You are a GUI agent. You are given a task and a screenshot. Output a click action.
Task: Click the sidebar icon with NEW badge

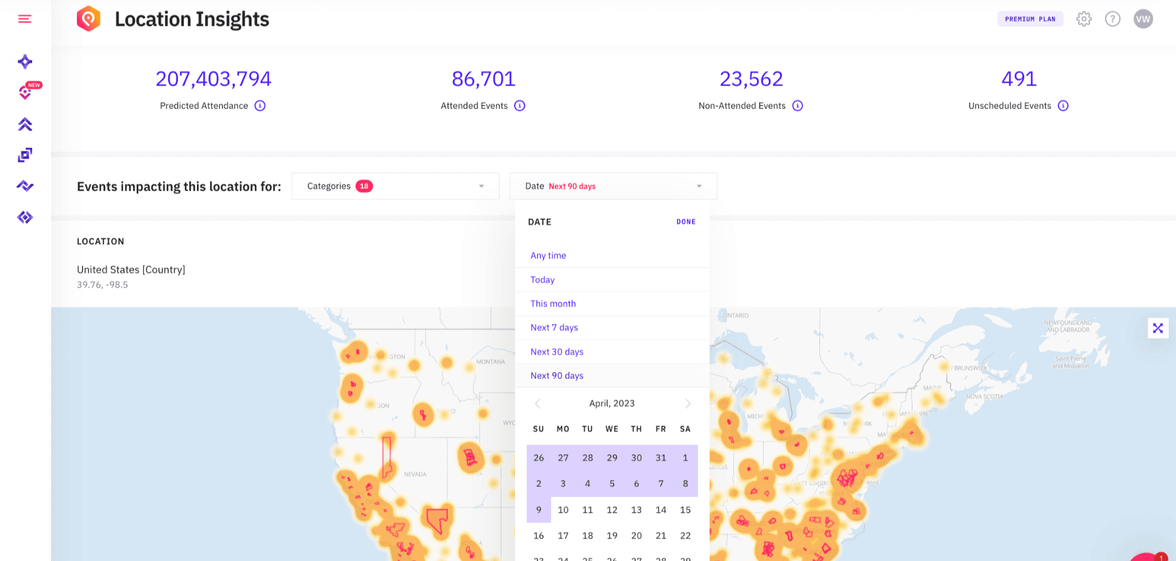coord(26,92)
